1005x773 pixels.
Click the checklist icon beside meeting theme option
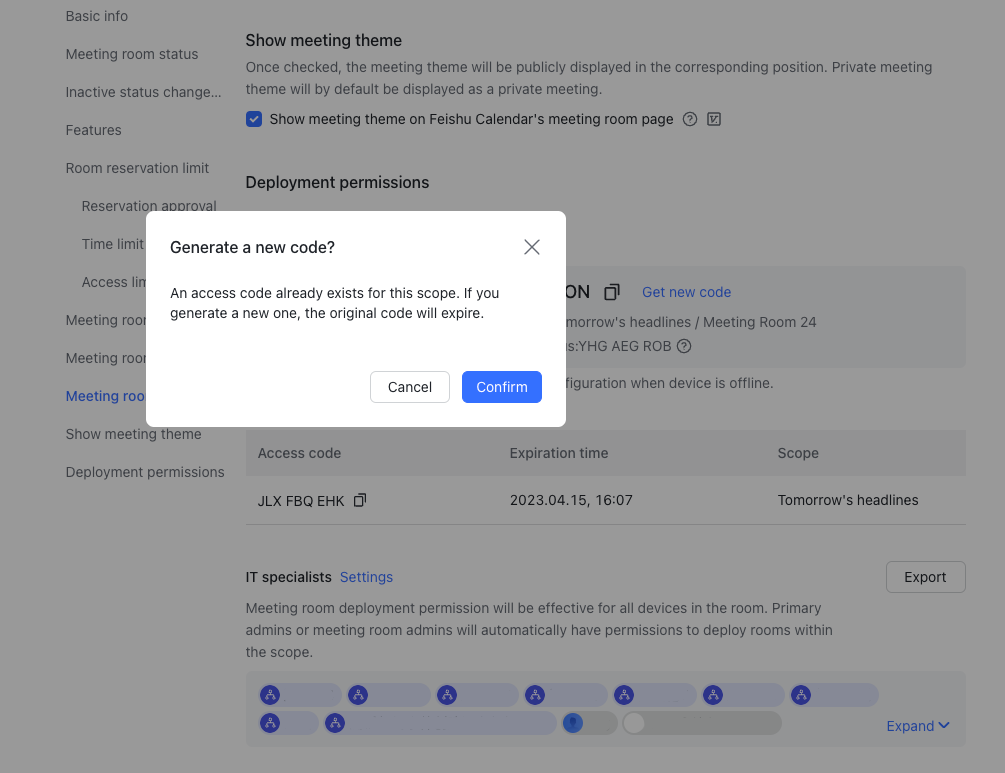pyautogui.click(x=714, y=119)
